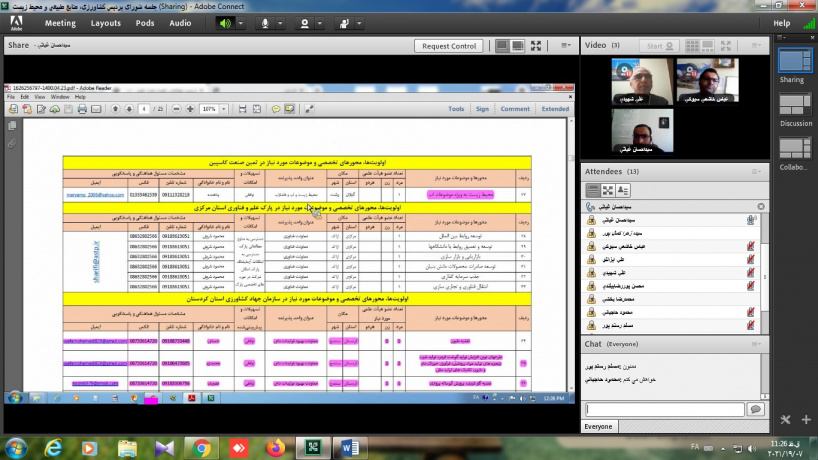The width and height of the screenshot is (818, 460).
Task: Dismiss the active speaker notification bar
Action: 762,206
